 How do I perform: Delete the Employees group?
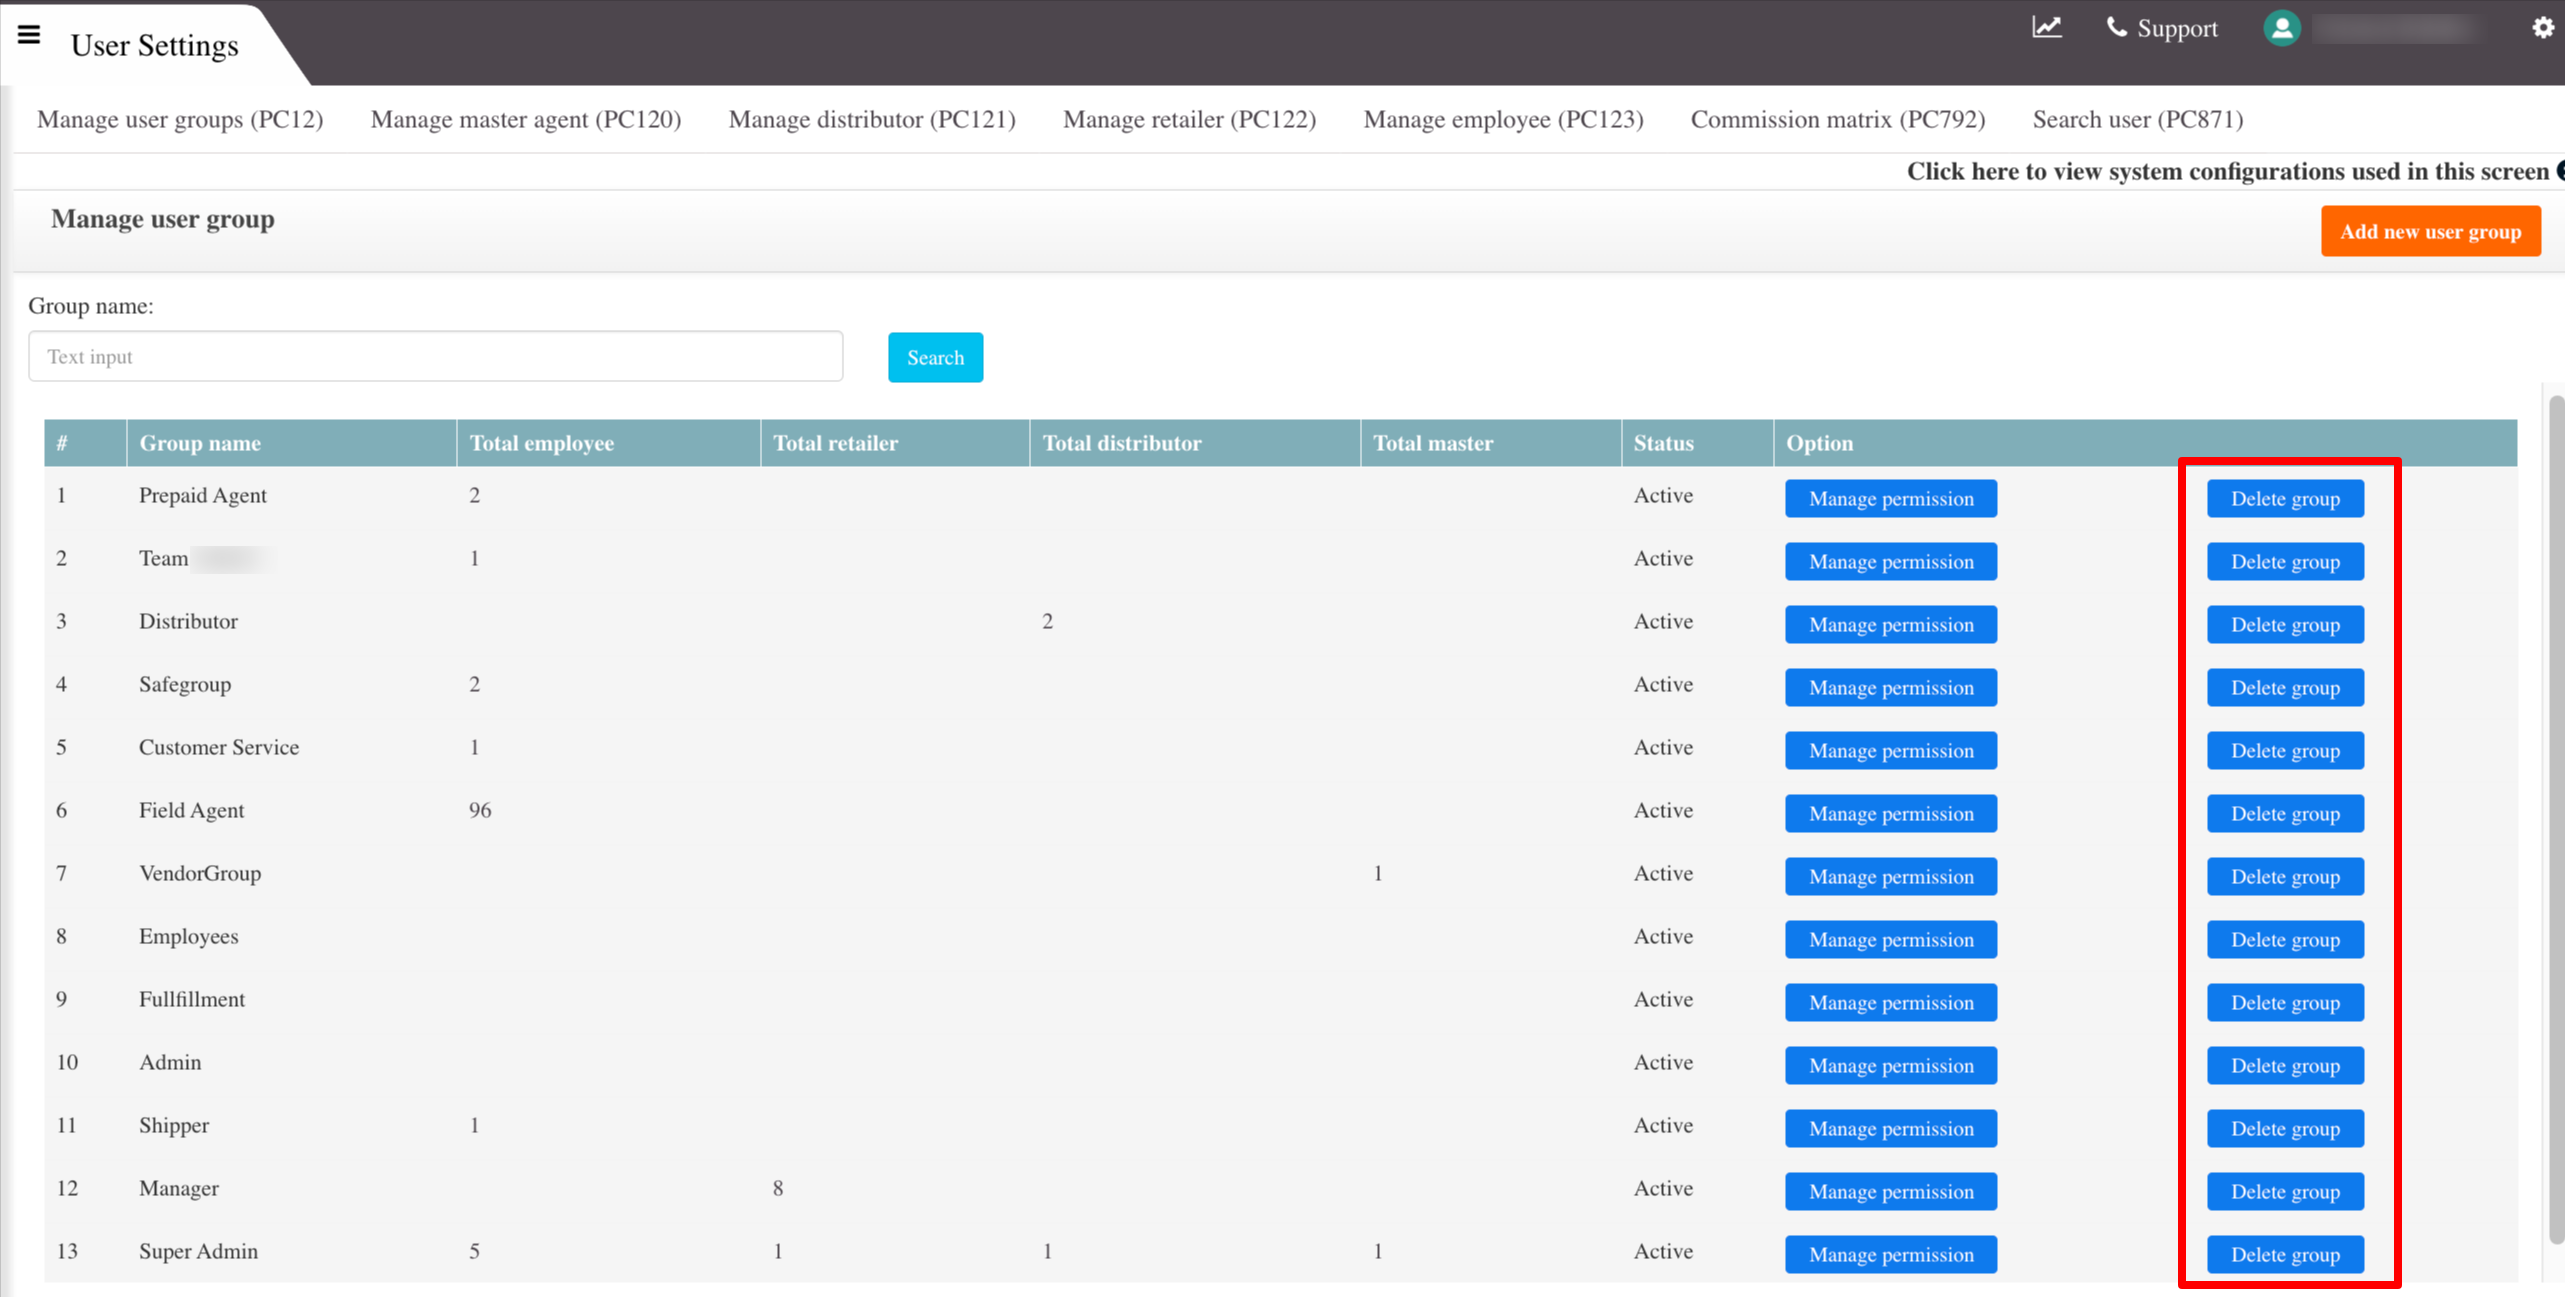click(2285, 939)
